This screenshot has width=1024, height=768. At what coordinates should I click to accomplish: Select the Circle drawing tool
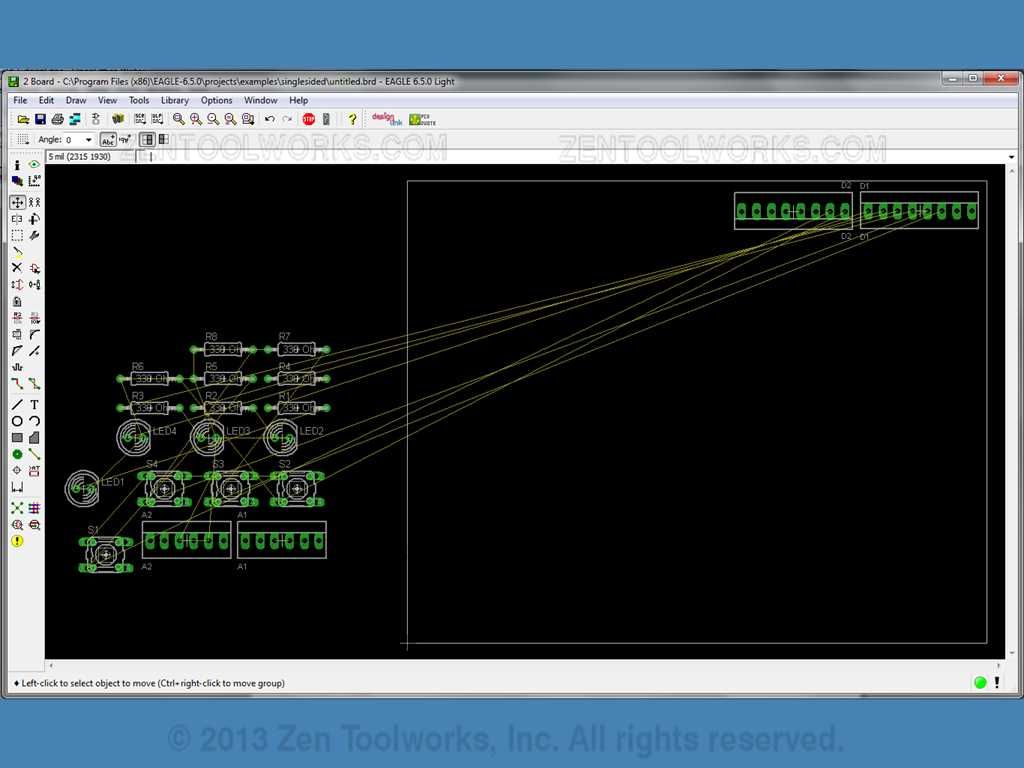17,421
